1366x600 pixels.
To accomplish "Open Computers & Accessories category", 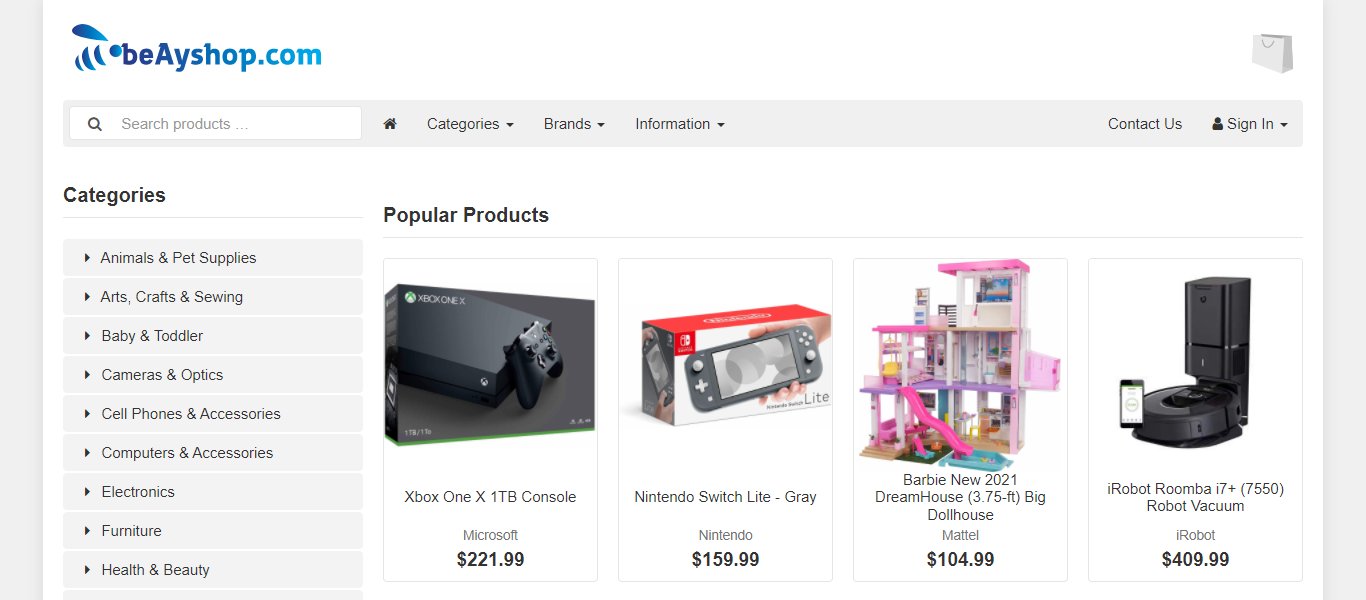I will pos(213,453).
